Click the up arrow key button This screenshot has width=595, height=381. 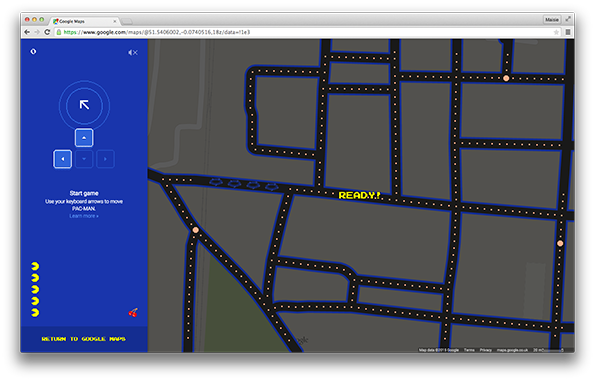coord(84,138)
